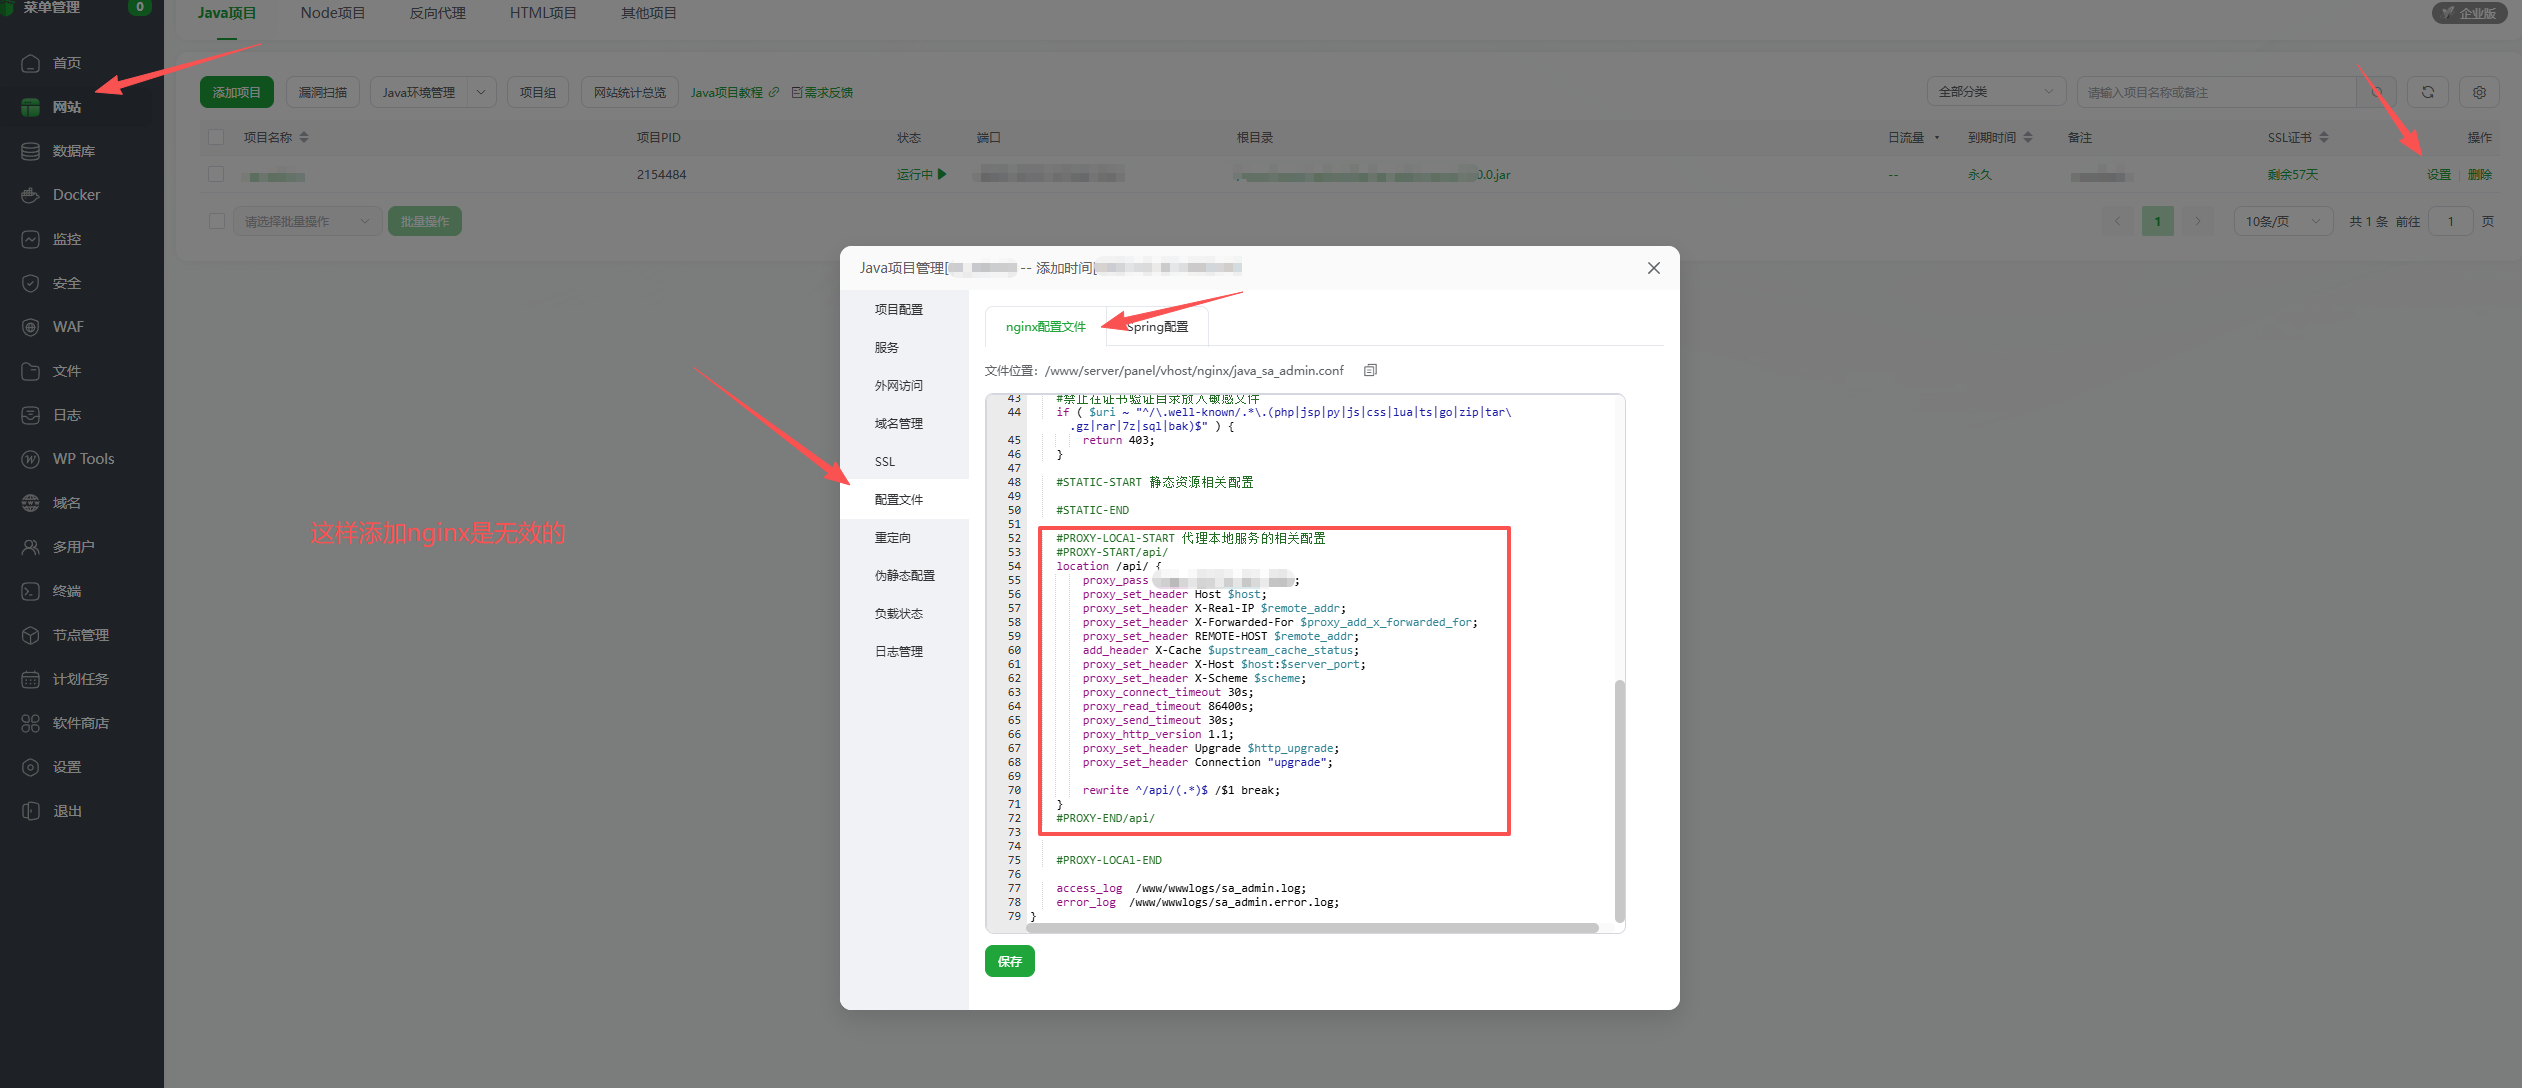Screen dimensions: 2522x1088
Task: Click the editor vertical scrollbar thumb
Action: tap(1619, 800)
